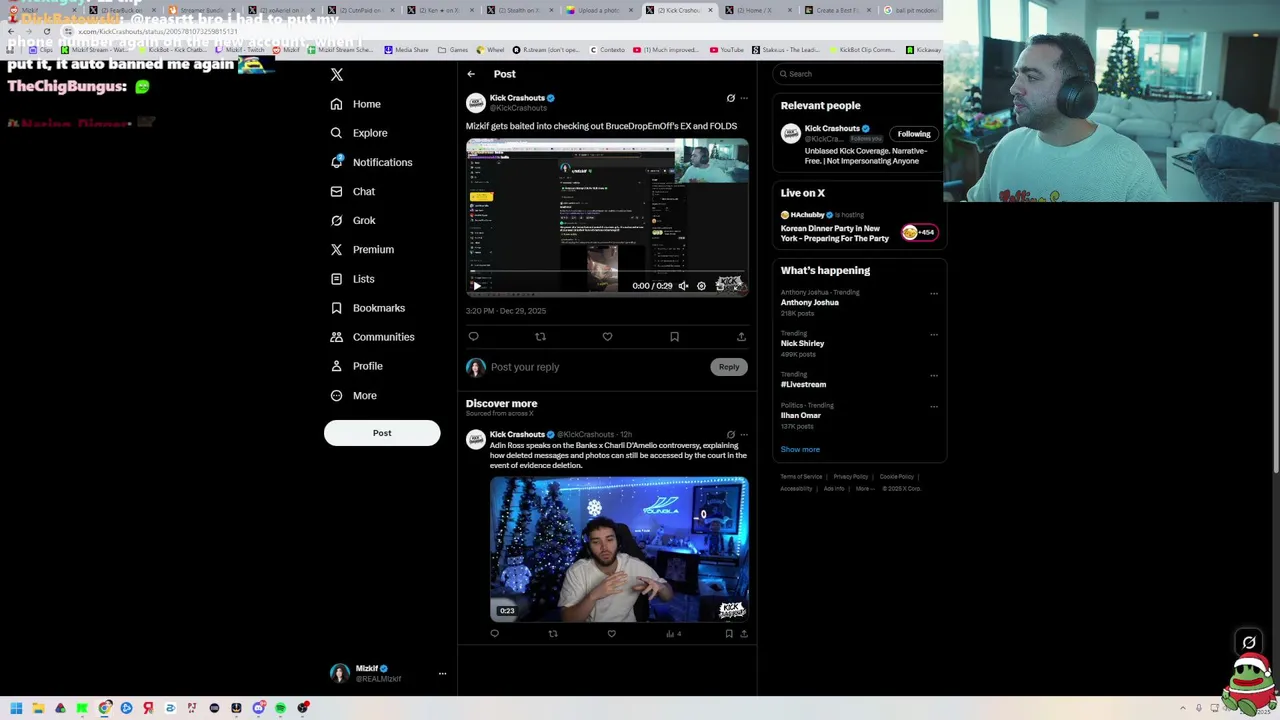Bookmark the Adin Ross post
This screenshot has height=720, width=1280.
pyautogui.click(x=729, y=634)
